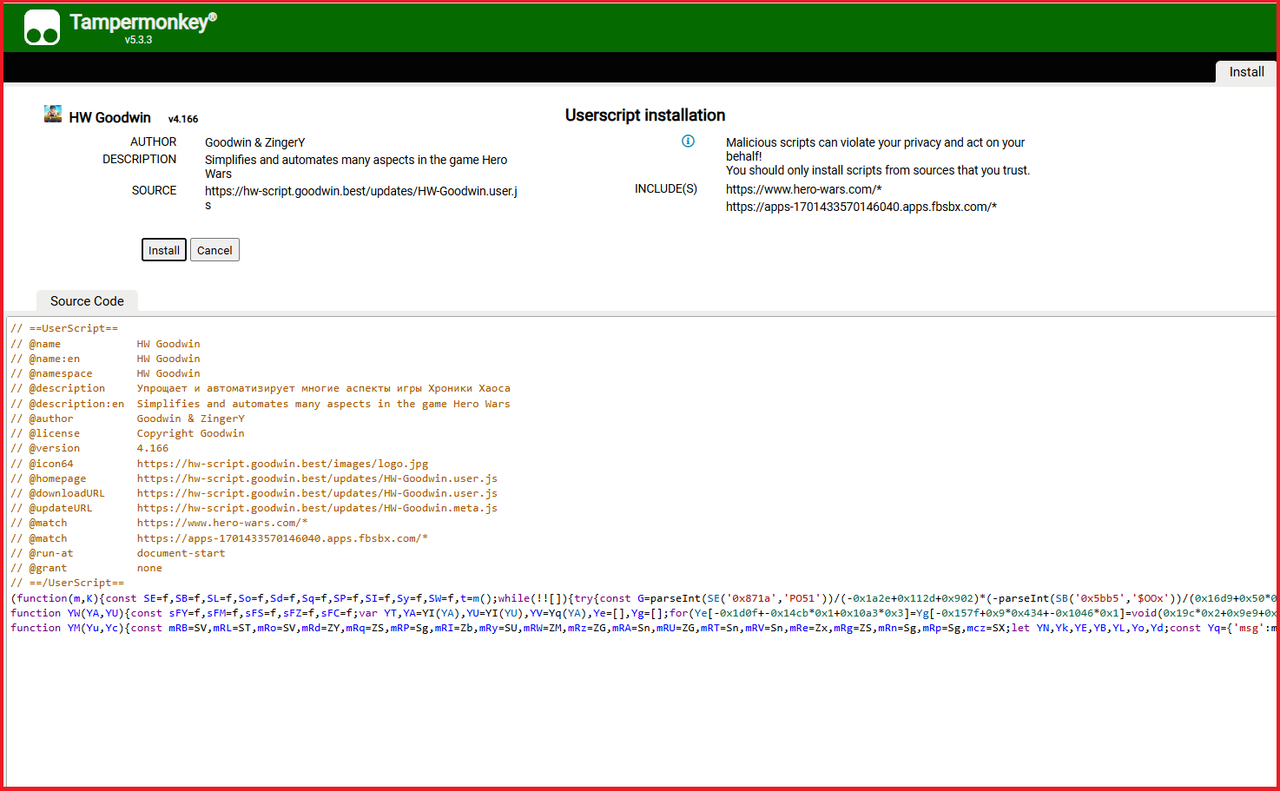
Task: Click the @downloadURL line
Action: tap(254, 493)
